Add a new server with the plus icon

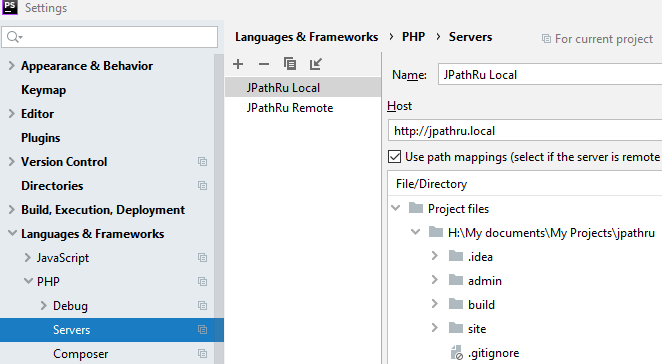coord(238,64)
